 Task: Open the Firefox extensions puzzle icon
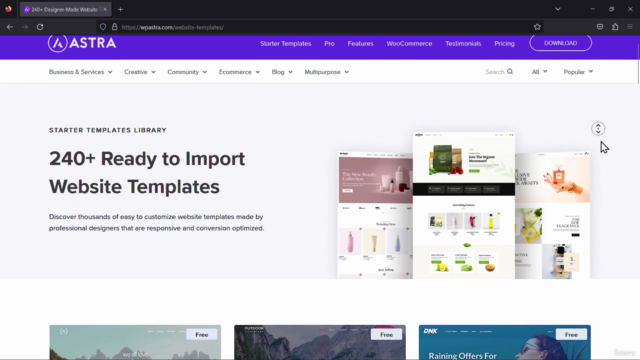(615, 27)
